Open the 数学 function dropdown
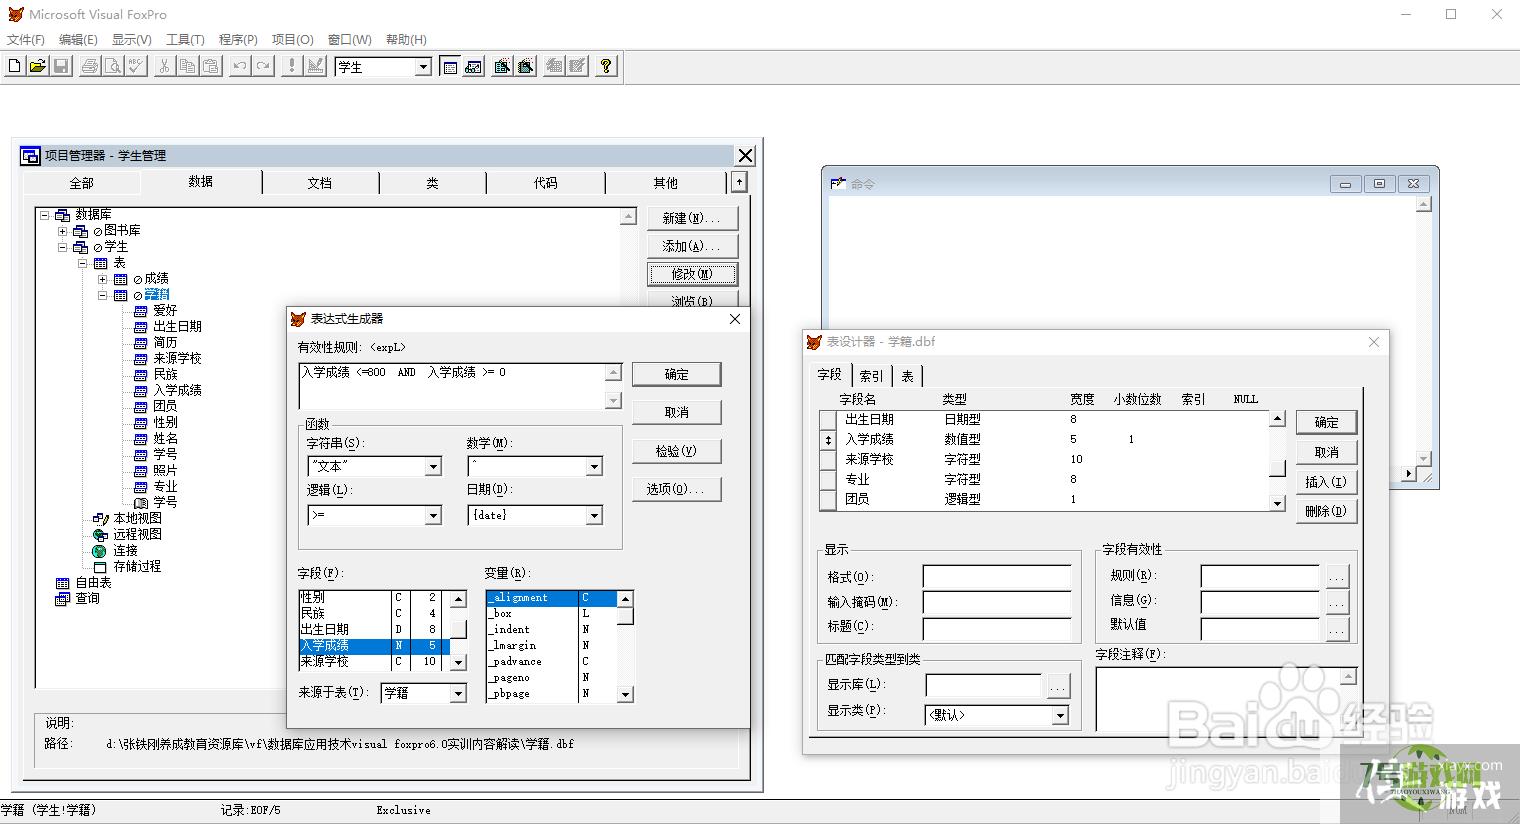1520x824 pixels. 593,467
